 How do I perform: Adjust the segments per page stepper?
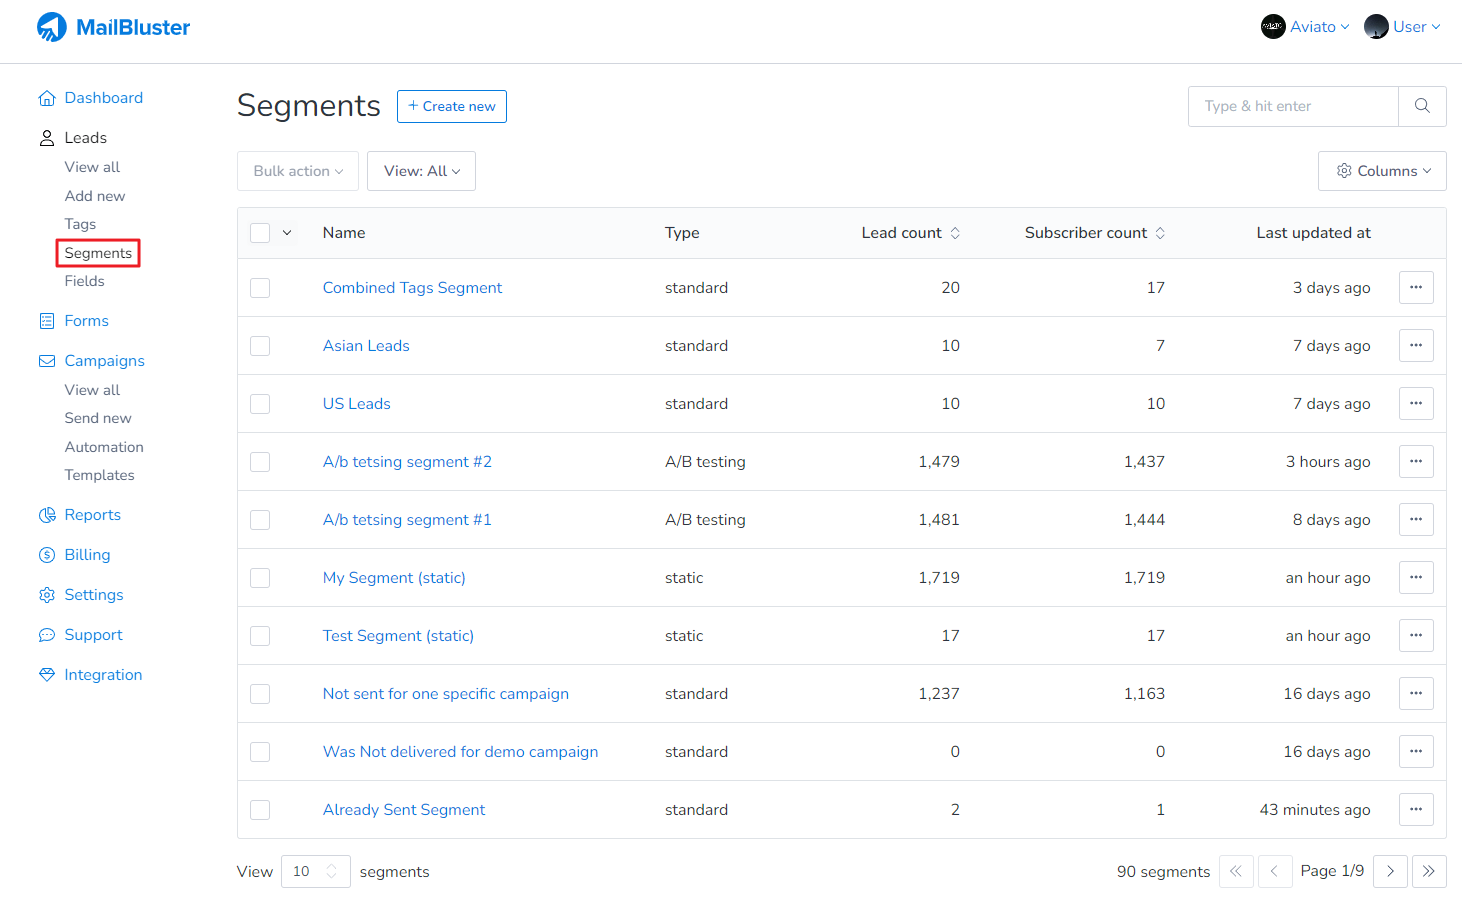331,871
